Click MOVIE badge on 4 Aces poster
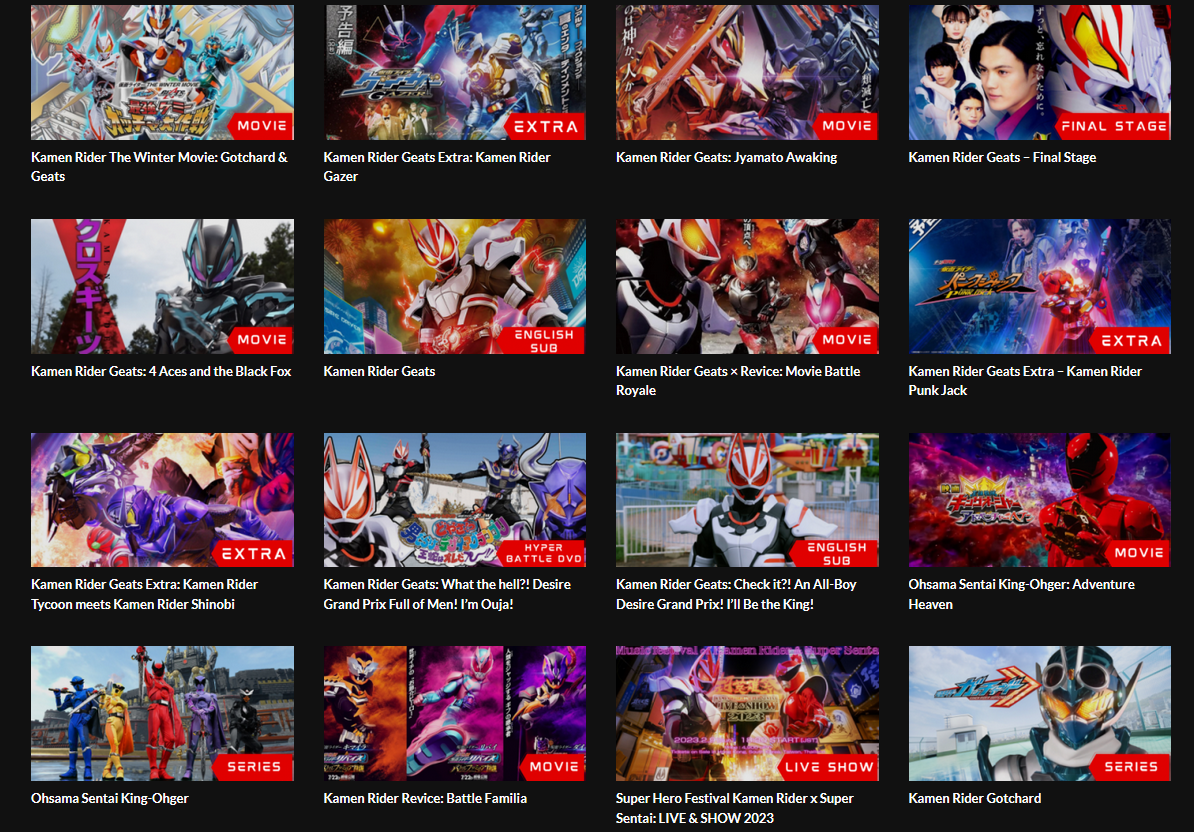This screenshot has width=1194, height=832. [x=260, y=339]
